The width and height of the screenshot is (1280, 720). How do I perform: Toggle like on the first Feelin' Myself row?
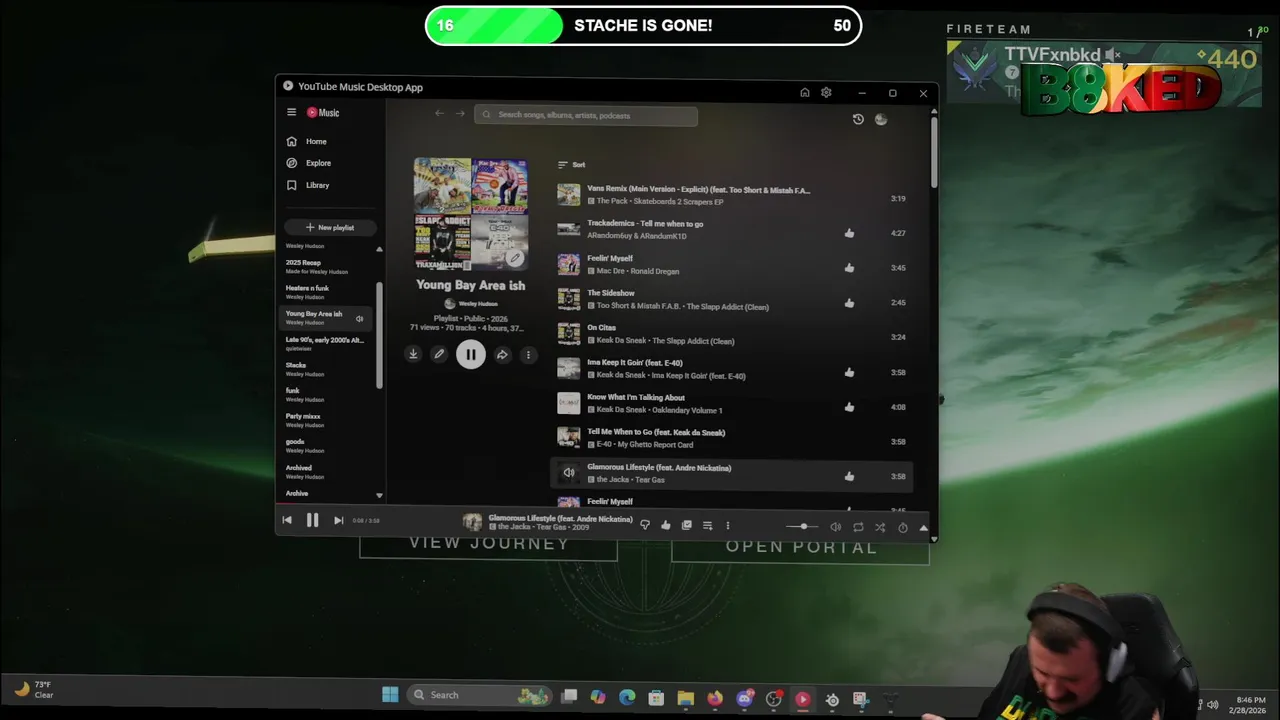[849, 268]
